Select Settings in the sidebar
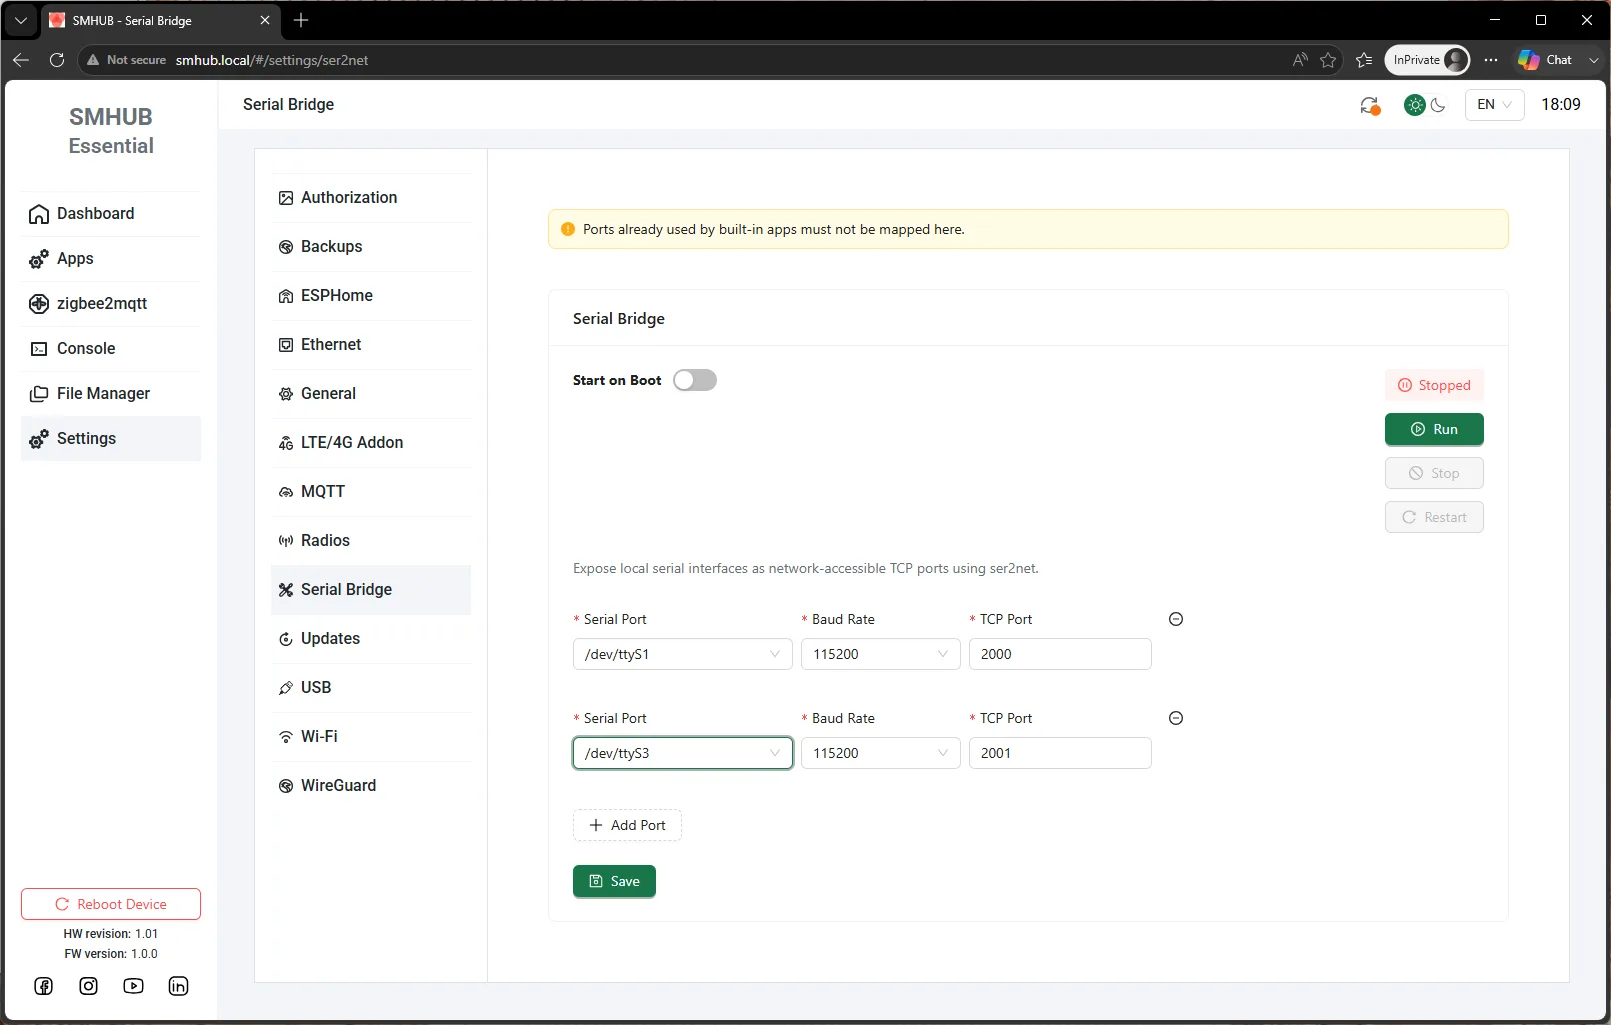 (x=110, y=439)
